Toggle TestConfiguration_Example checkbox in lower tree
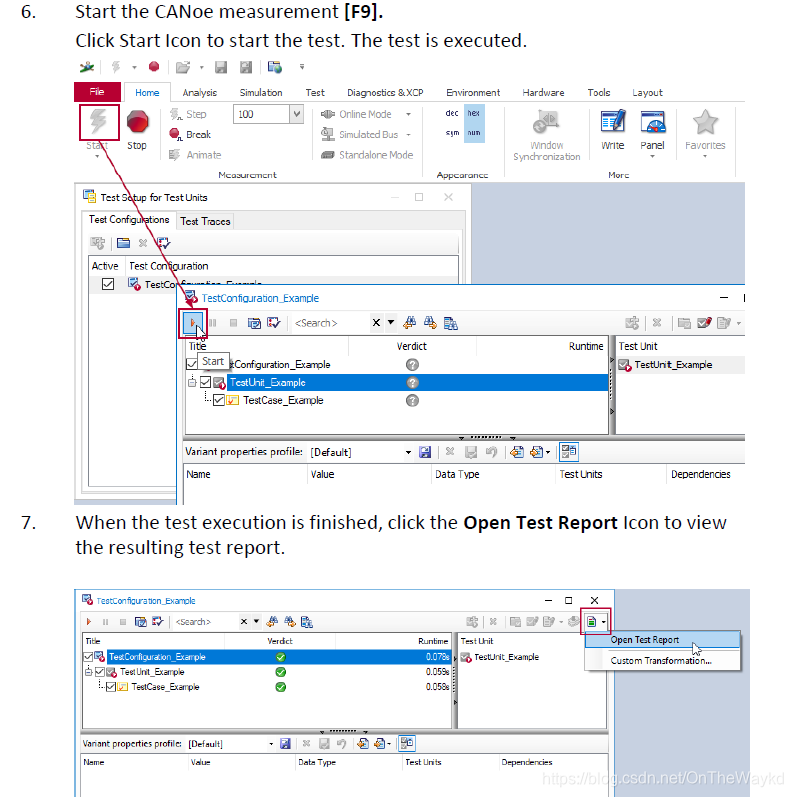793x797 pixels. tap(88, 657)
